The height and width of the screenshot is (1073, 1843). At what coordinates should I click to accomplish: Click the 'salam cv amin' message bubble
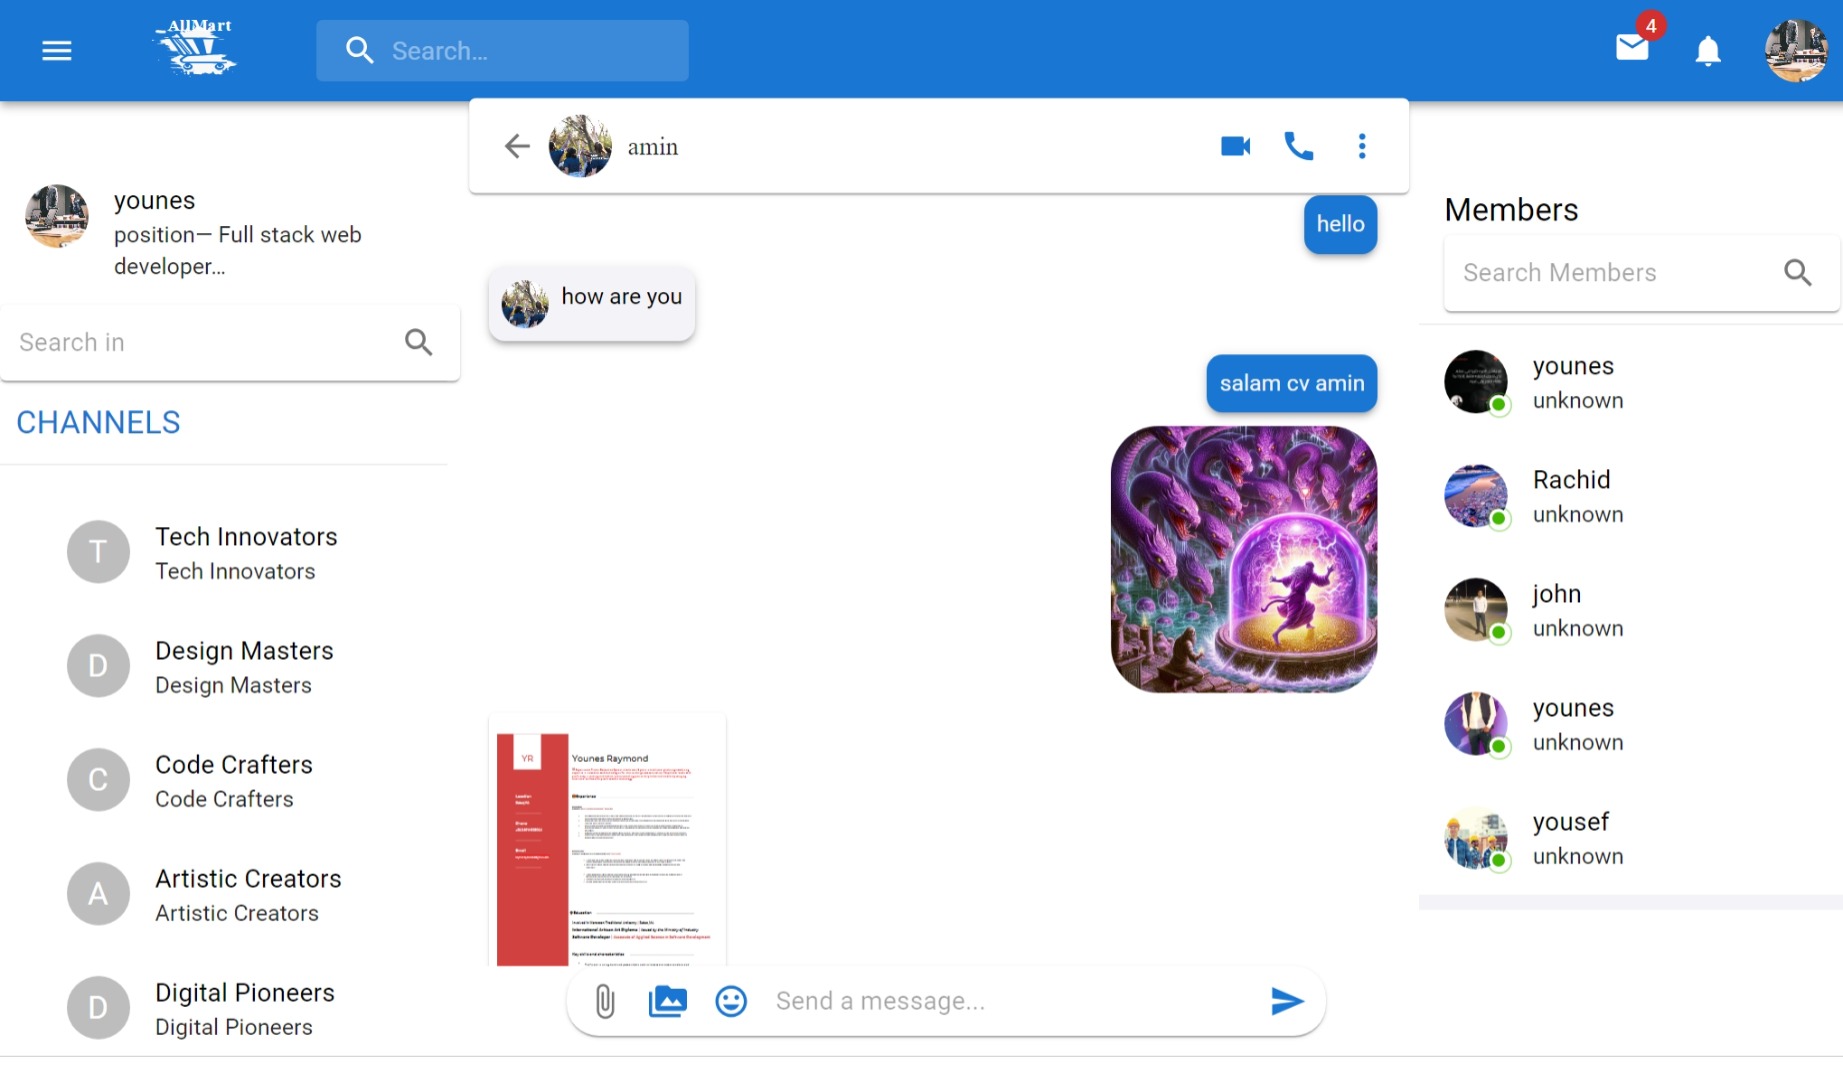(1292, 383)
